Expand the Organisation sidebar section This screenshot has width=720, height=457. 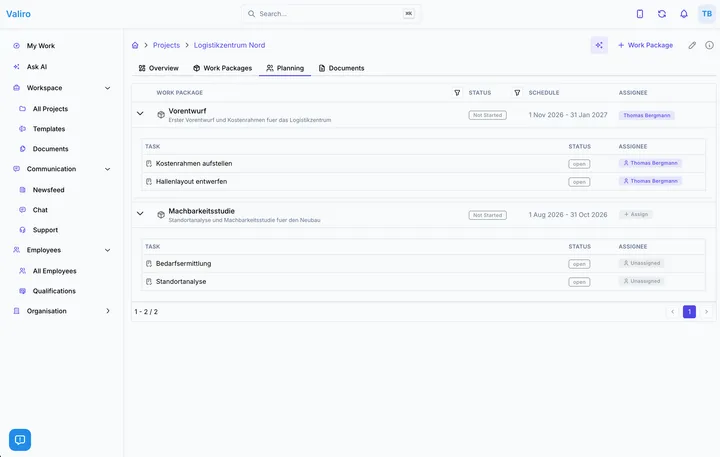coord(107,311)
